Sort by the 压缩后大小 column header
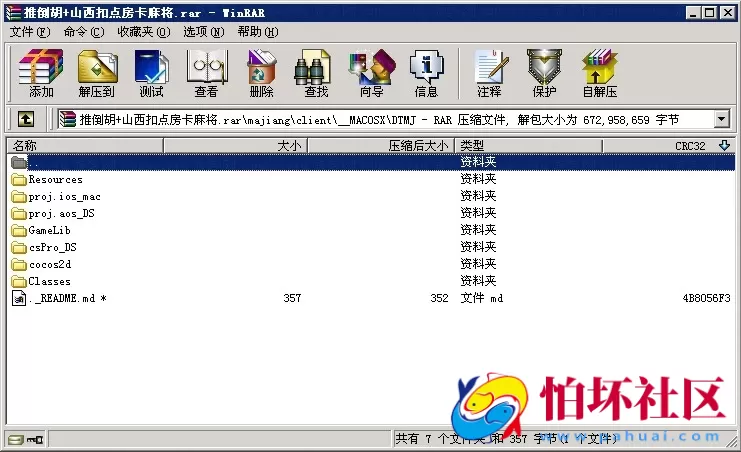Screen dimensions: 741x452 coord(381,146)
